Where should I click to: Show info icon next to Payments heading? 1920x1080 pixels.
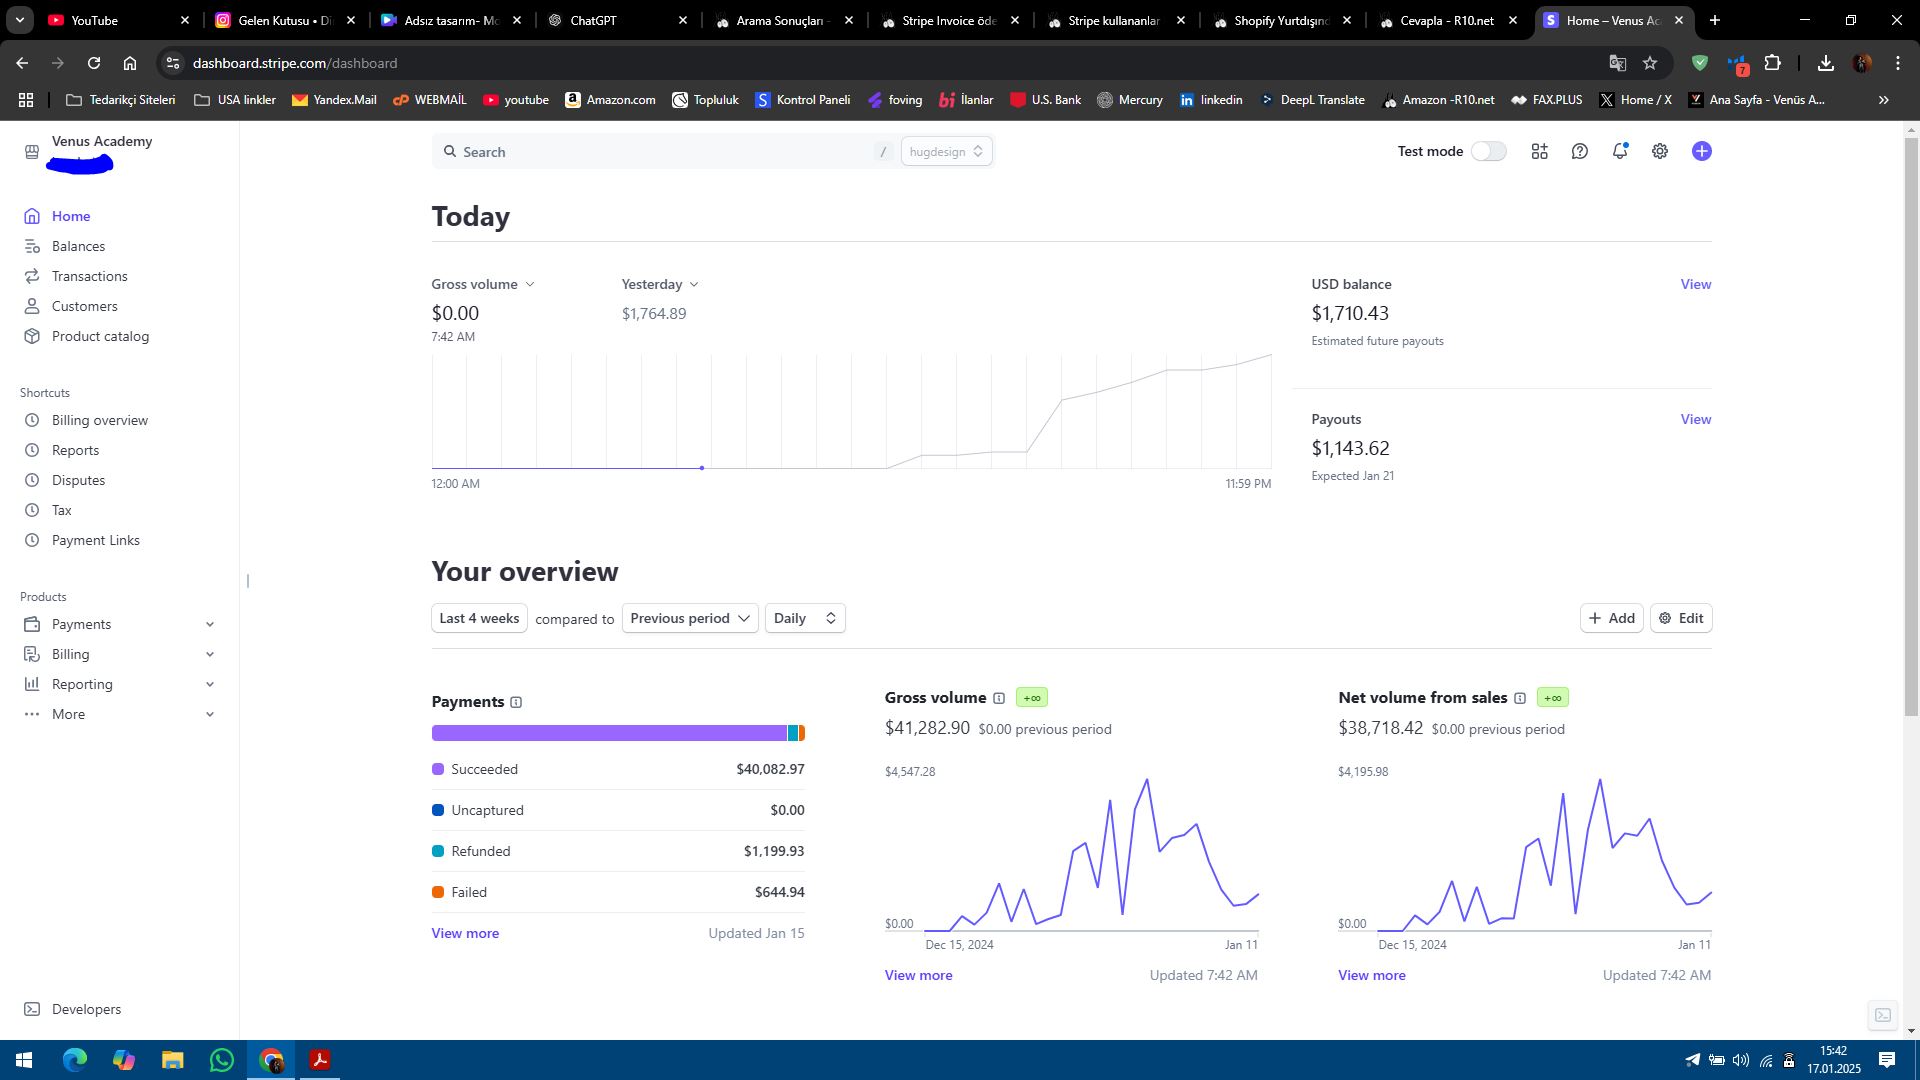(x=516, y=702)
